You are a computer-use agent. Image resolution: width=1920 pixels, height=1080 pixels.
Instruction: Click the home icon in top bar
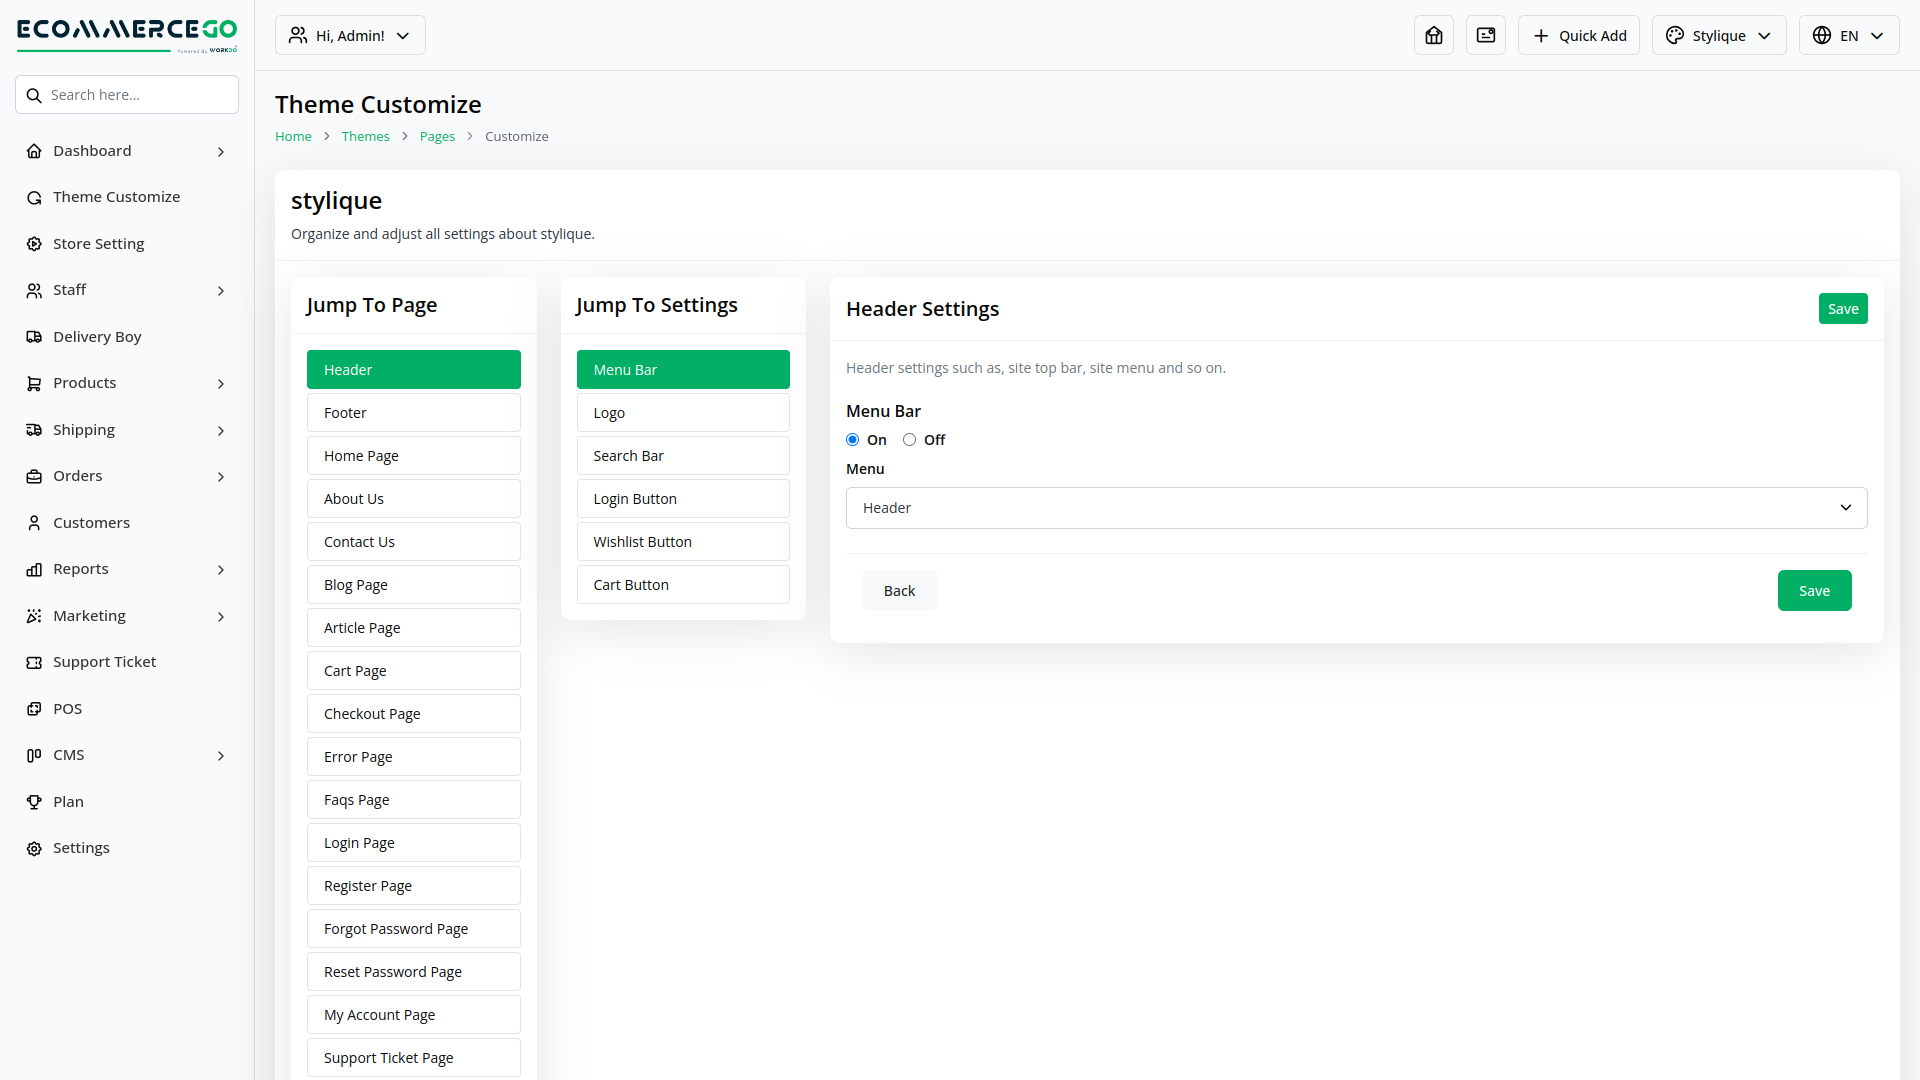1433,35
